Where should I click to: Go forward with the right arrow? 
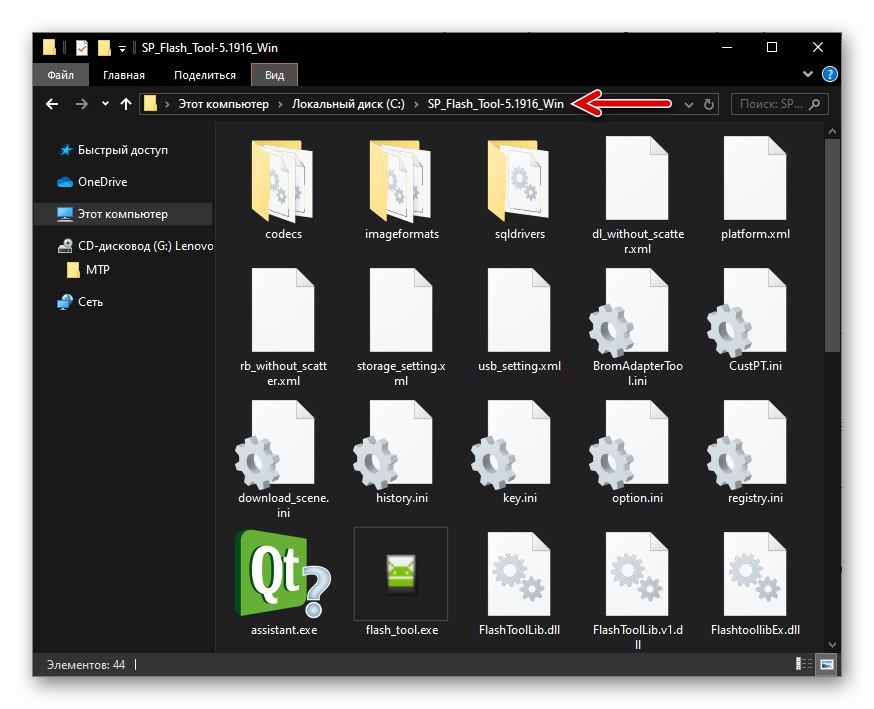point(82,104)
